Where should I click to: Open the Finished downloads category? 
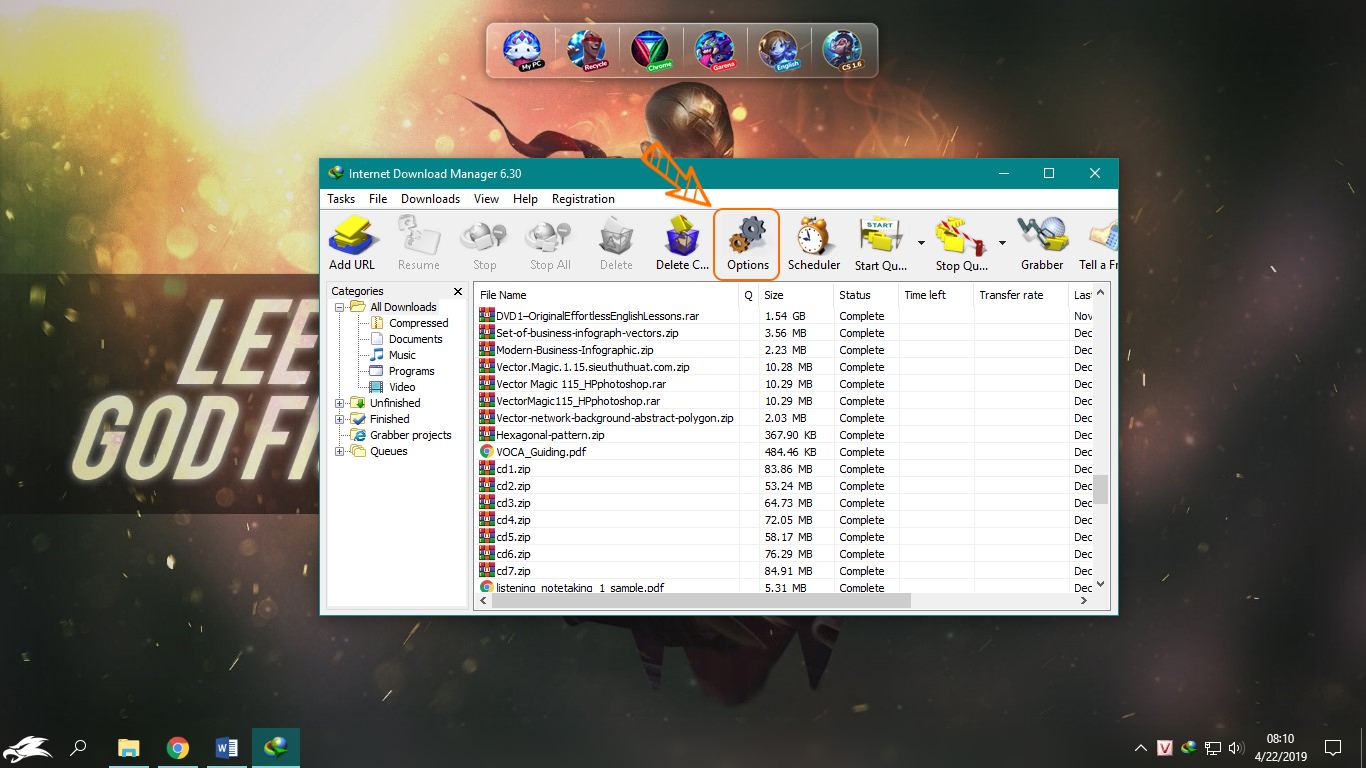pos(388,418)
